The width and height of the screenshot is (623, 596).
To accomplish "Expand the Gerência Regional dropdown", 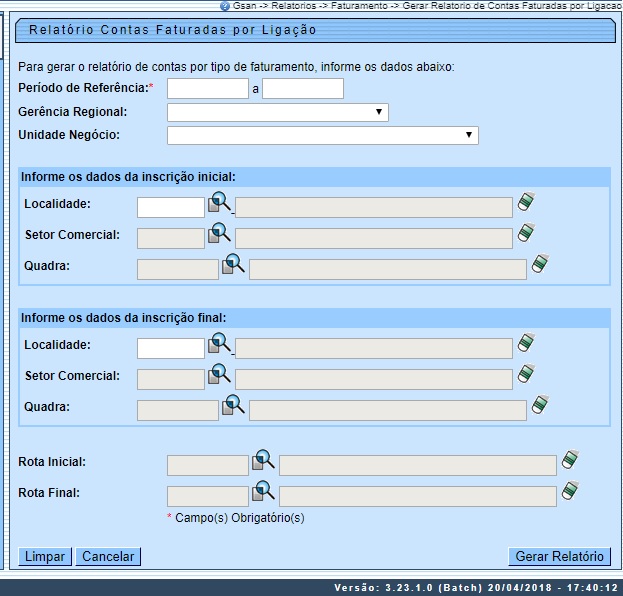I will click(x=278, y=112).
